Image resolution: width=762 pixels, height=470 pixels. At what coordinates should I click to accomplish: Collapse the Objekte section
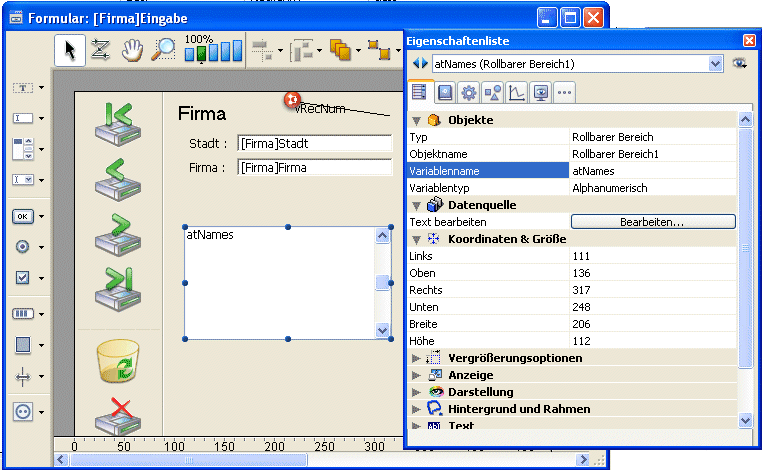coord(417,120)
